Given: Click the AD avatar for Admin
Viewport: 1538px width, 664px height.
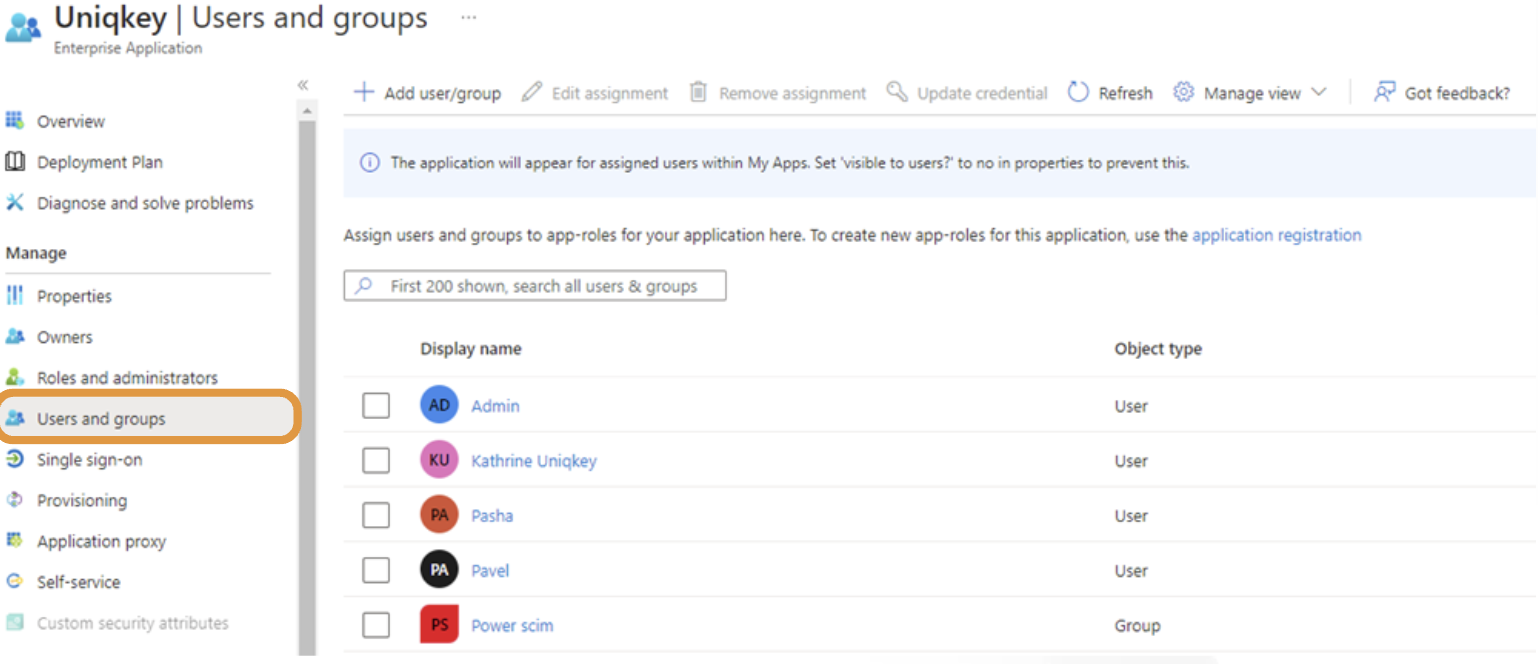Looking at the screenshot, I should pos(439,405).
